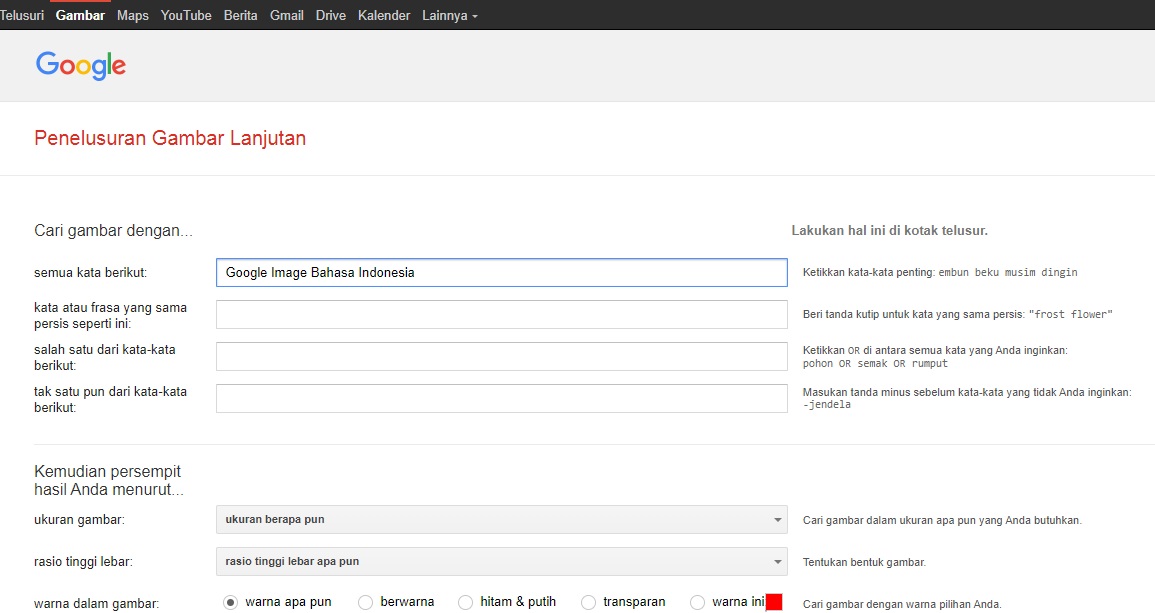
Task: Go to Maps in the top bar
Action: pyautogui.click(x=133, y=15)
